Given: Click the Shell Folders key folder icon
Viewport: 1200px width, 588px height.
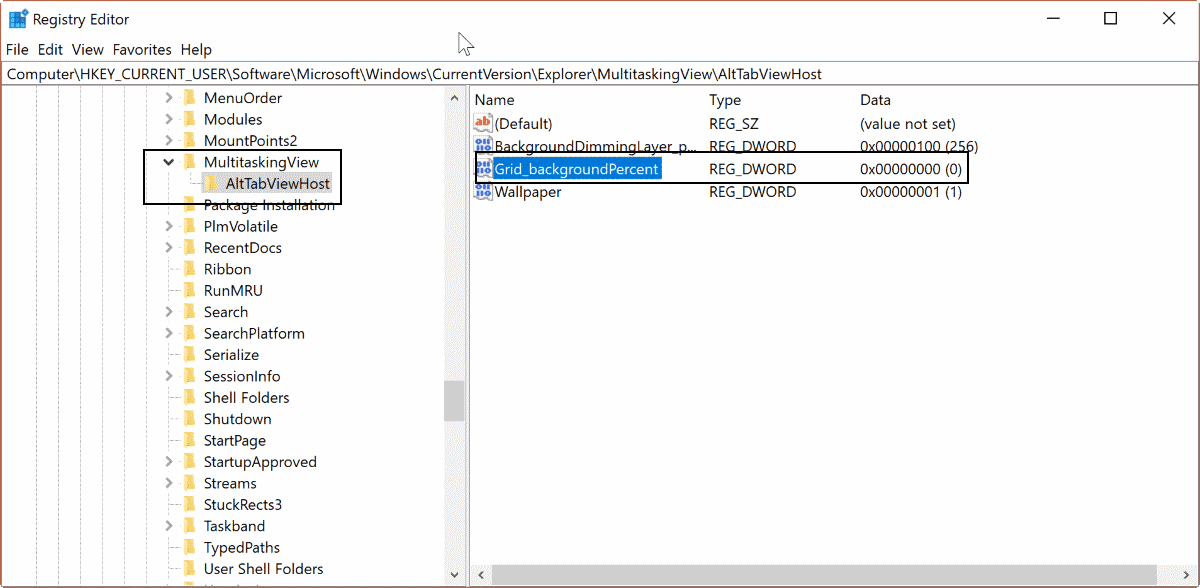Looking at the screenshot, I should [x=189, y=398].
